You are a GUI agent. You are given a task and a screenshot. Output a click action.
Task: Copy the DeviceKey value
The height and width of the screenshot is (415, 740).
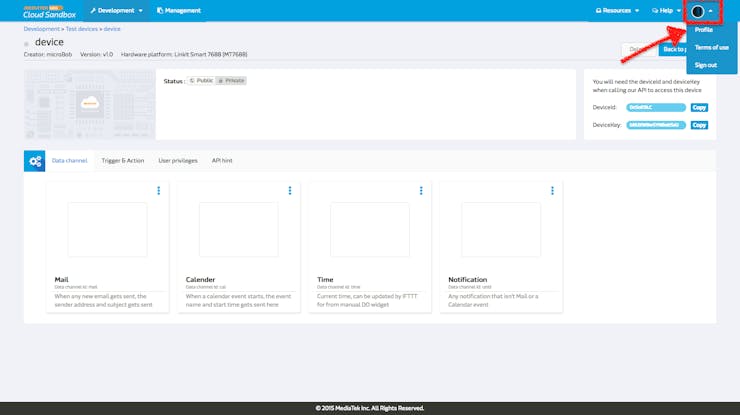coord(699,125)
